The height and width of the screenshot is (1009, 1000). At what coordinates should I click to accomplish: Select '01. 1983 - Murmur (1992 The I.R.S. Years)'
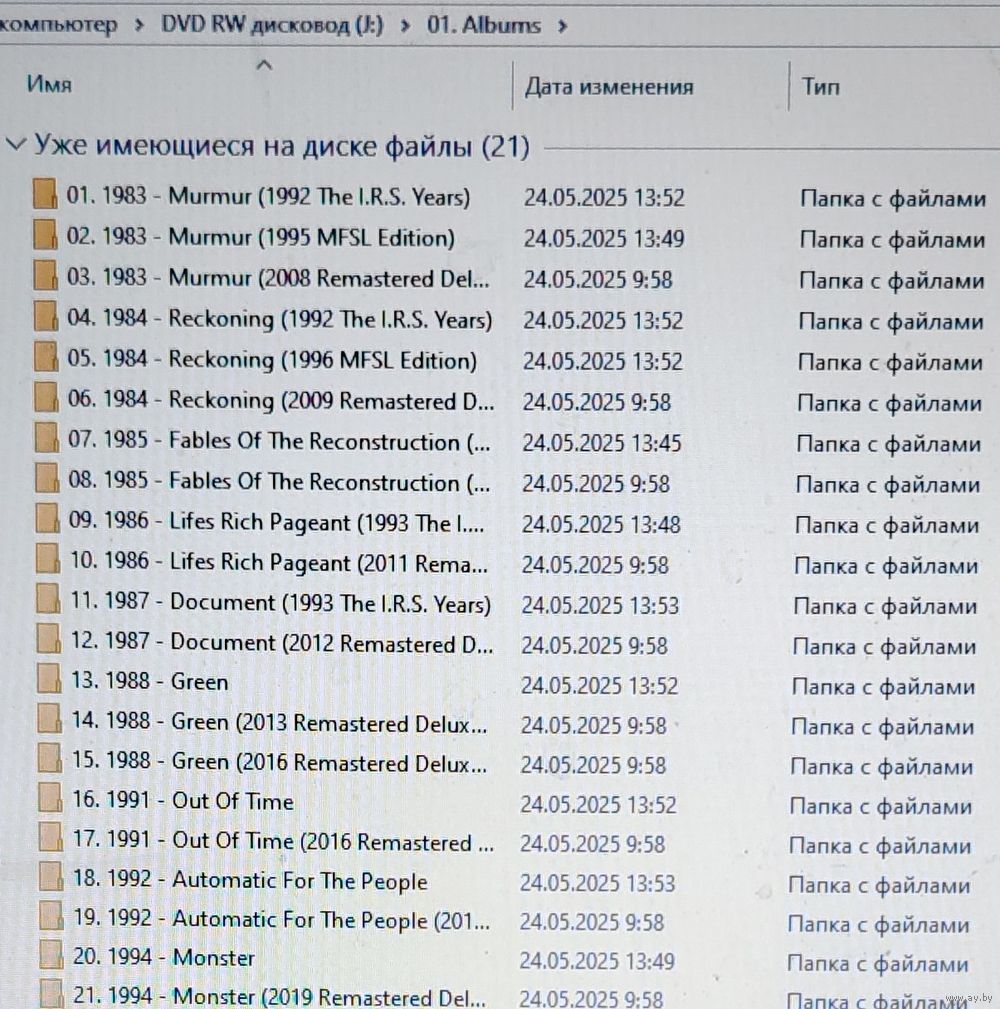click(268, 196)
